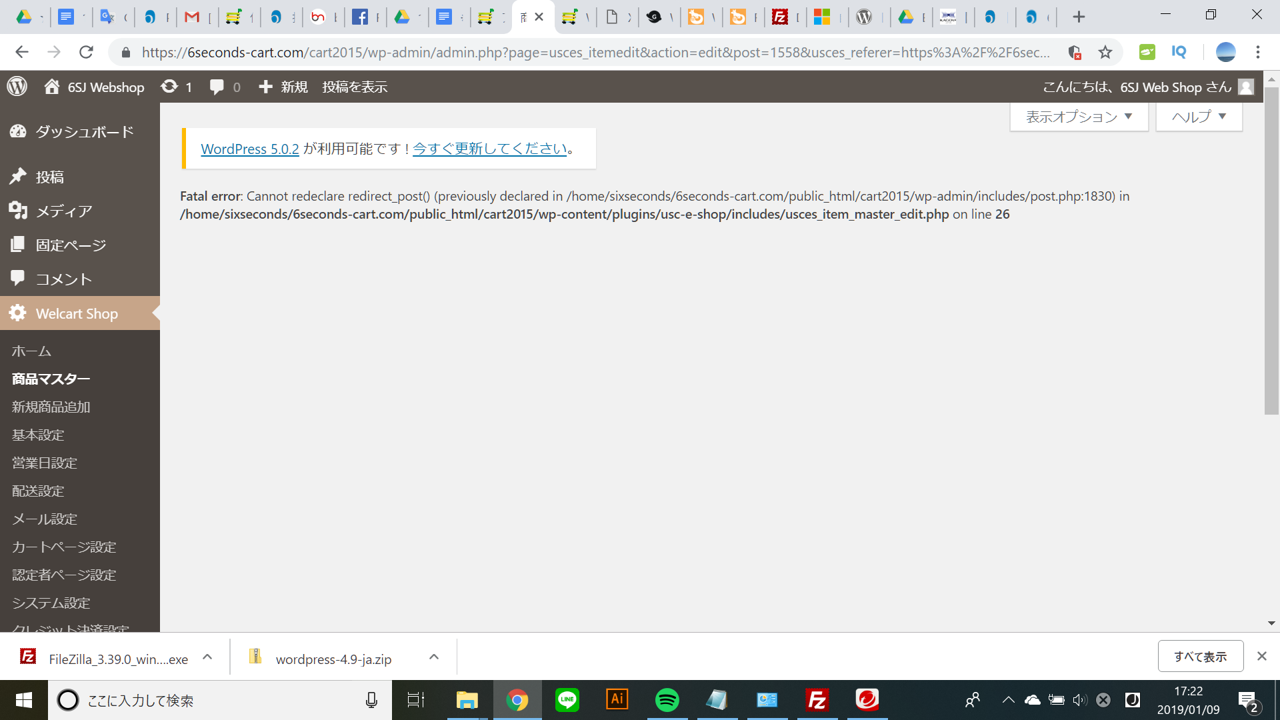Image resolution: width=1280 pixels, height=720 pixels.
Task: Open the WordPress 5.0.2 link
Action: pos(250,148)
